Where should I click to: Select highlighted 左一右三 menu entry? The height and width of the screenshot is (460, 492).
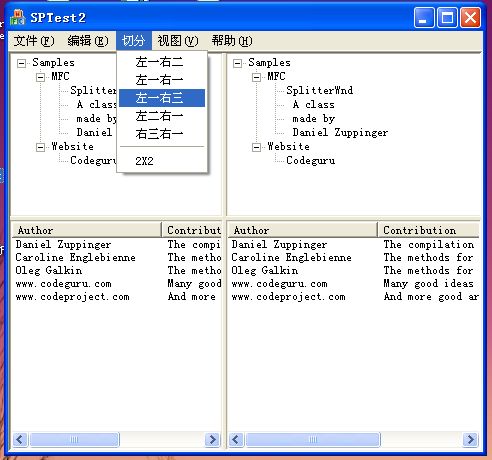tap(162, 98)
